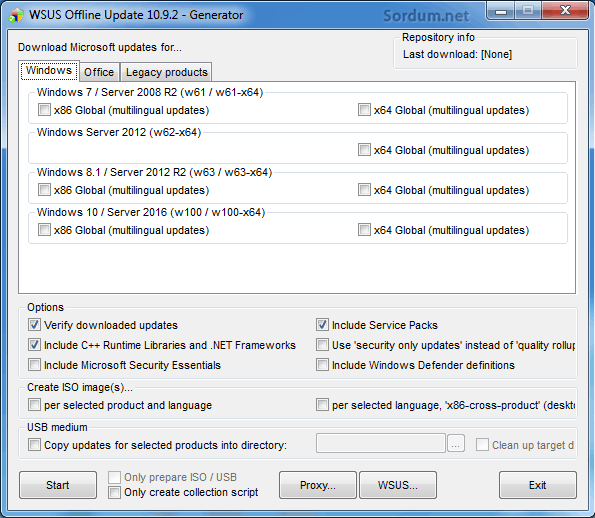
Task: Minimize the WSUS Offline Update window
Action: coord(501,11)
